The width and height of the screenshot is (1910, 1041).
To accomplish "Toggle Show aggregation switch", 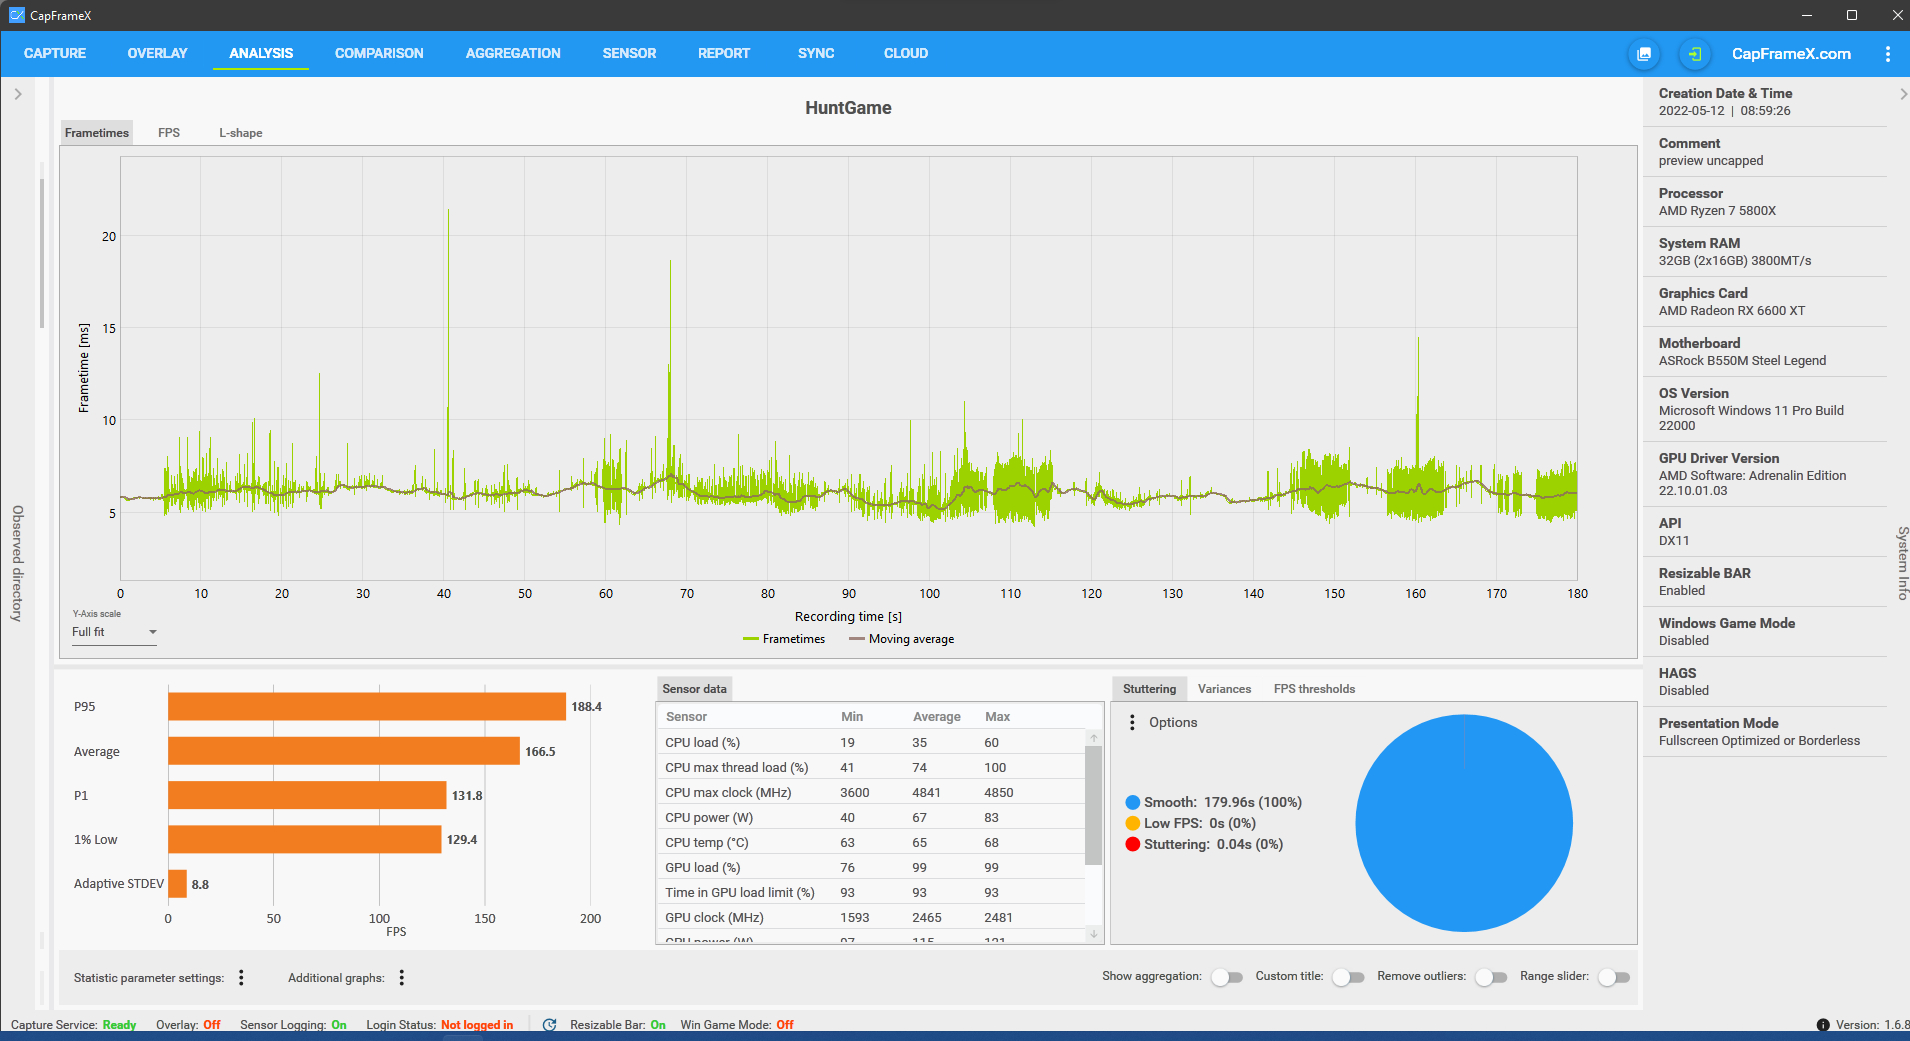I will click(x=1226, y=977).
